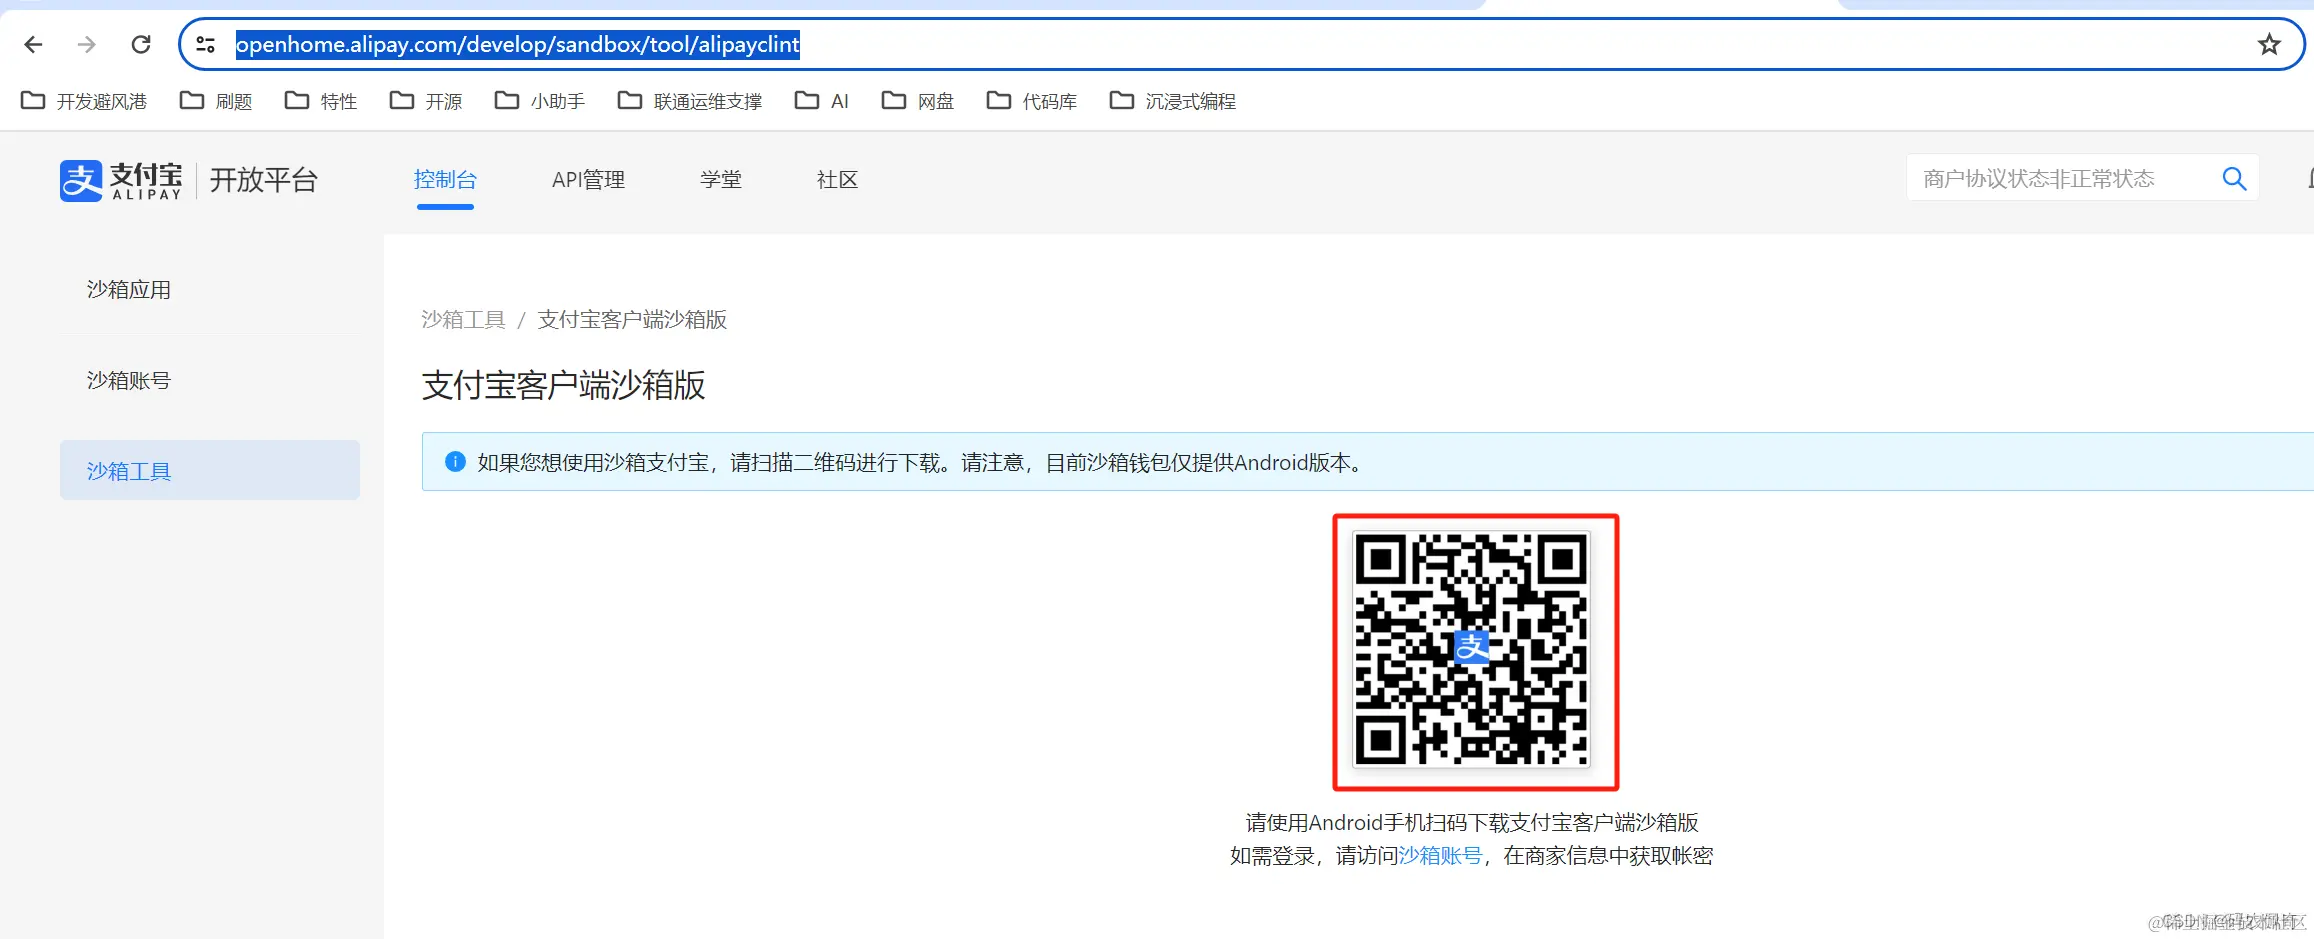
Task: Open the 网盘 bookmark folder
Action: point(935,100)
